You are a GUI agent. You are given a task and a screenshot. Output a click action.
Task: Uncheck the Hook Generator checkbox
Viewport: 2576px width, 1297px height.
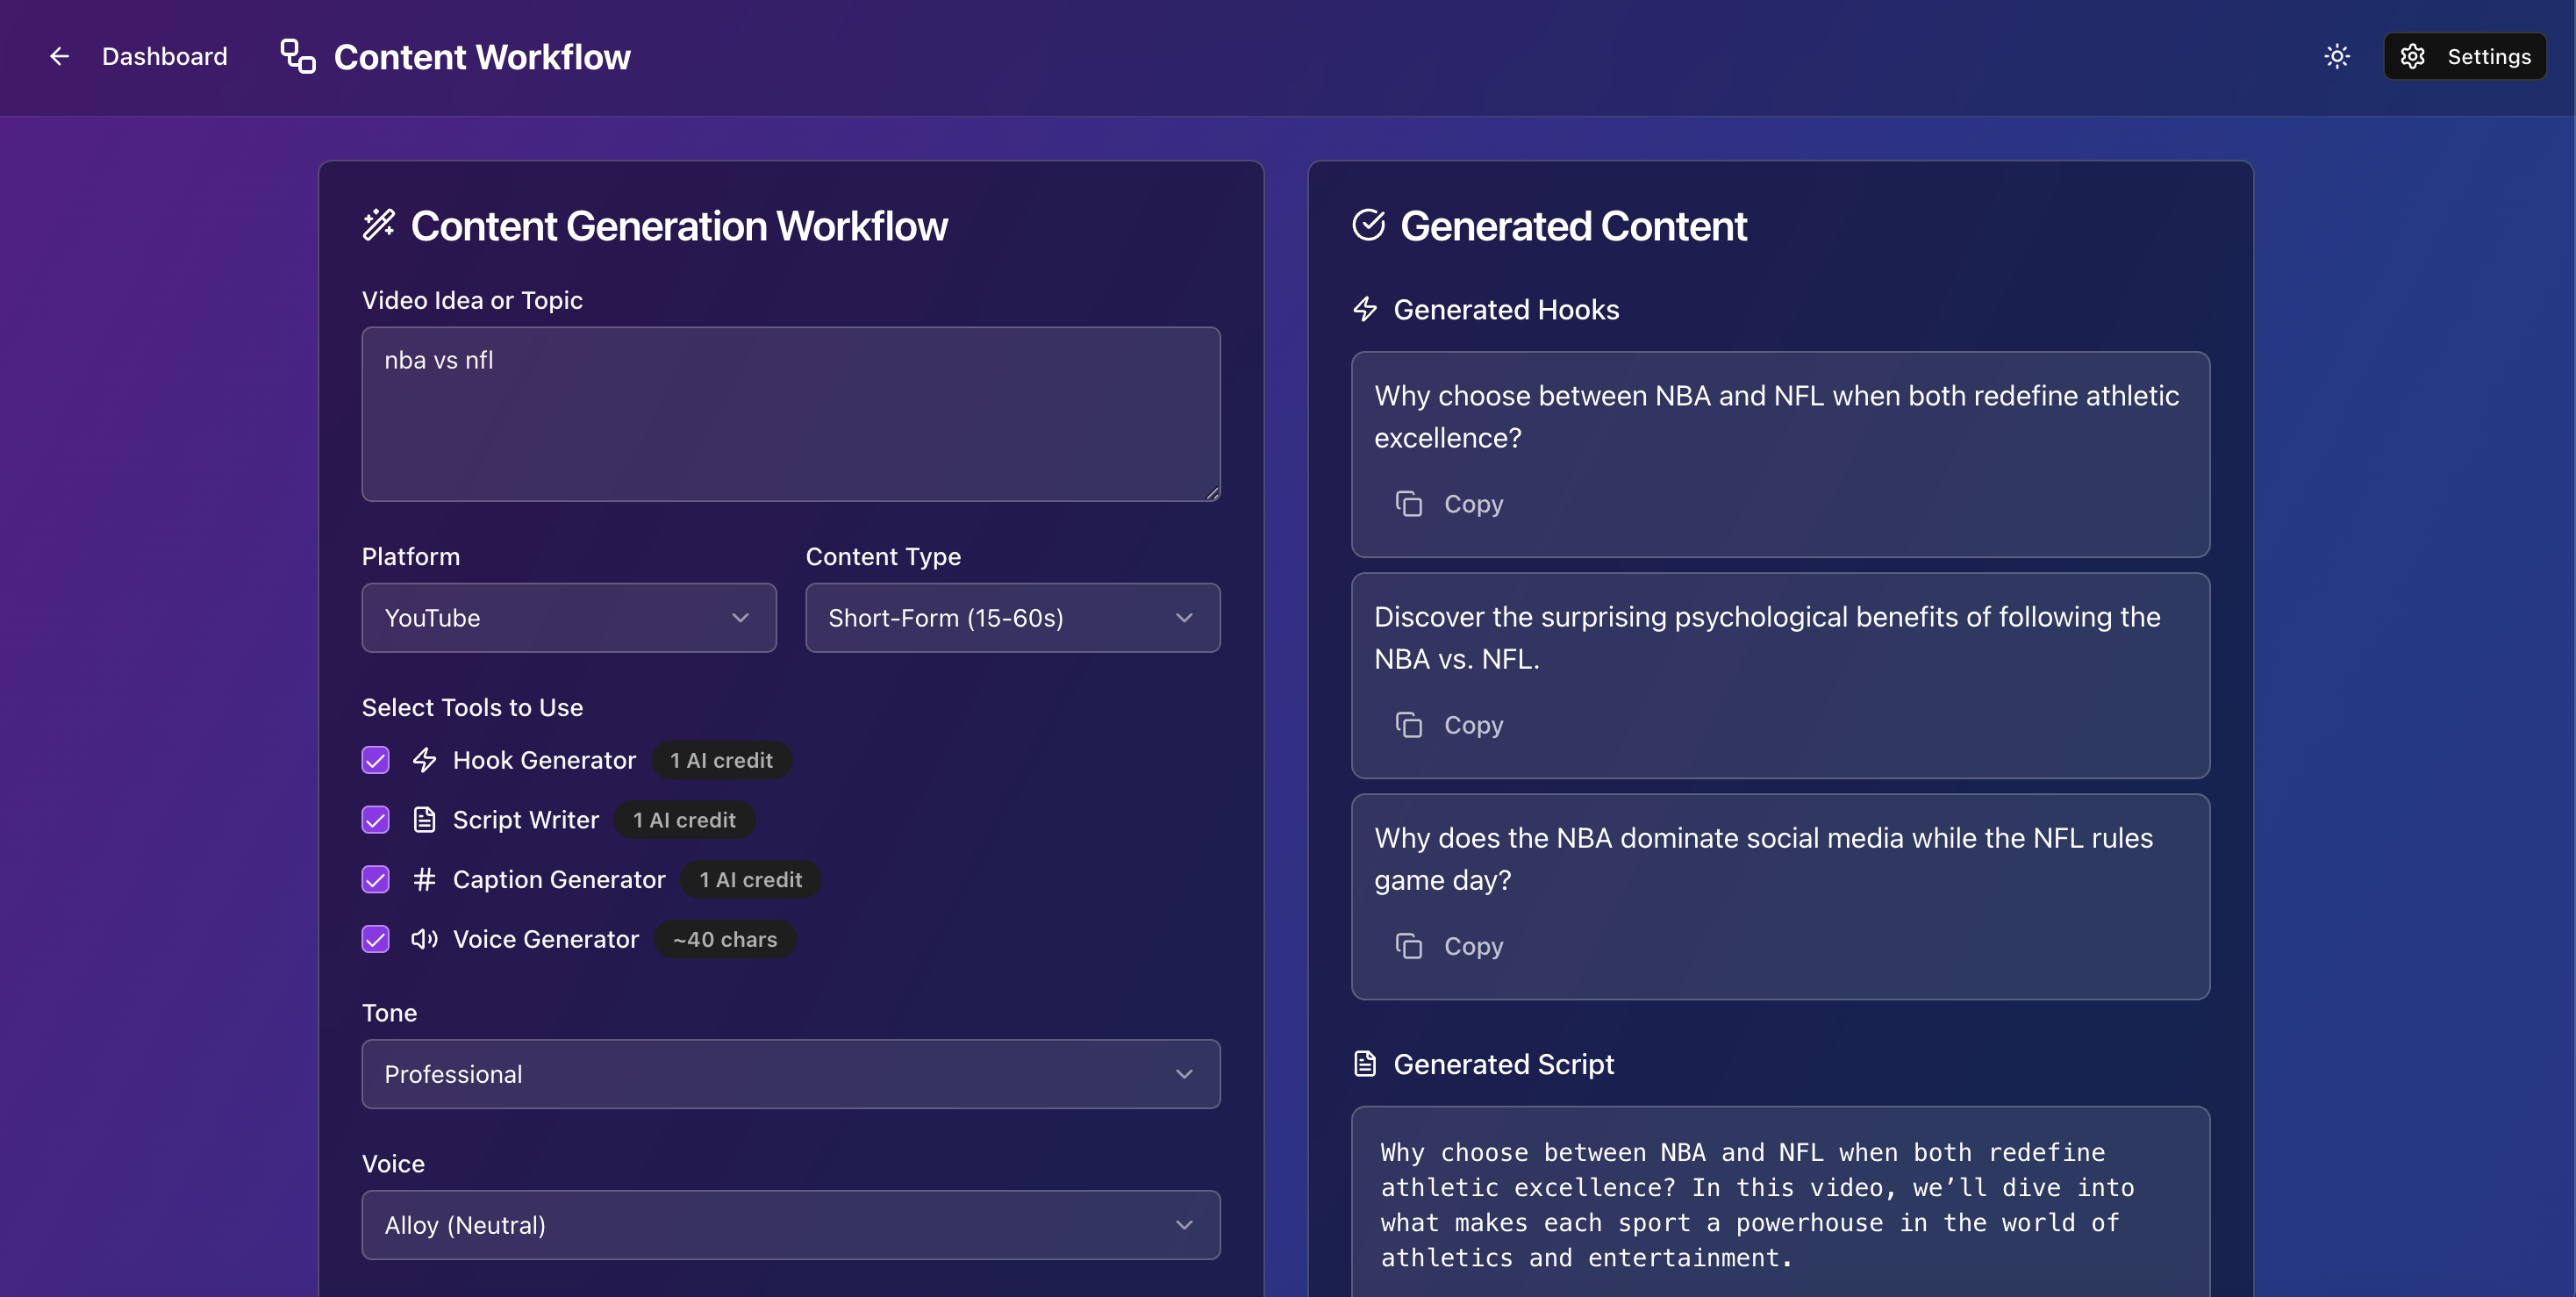click(x=376, y=760)
